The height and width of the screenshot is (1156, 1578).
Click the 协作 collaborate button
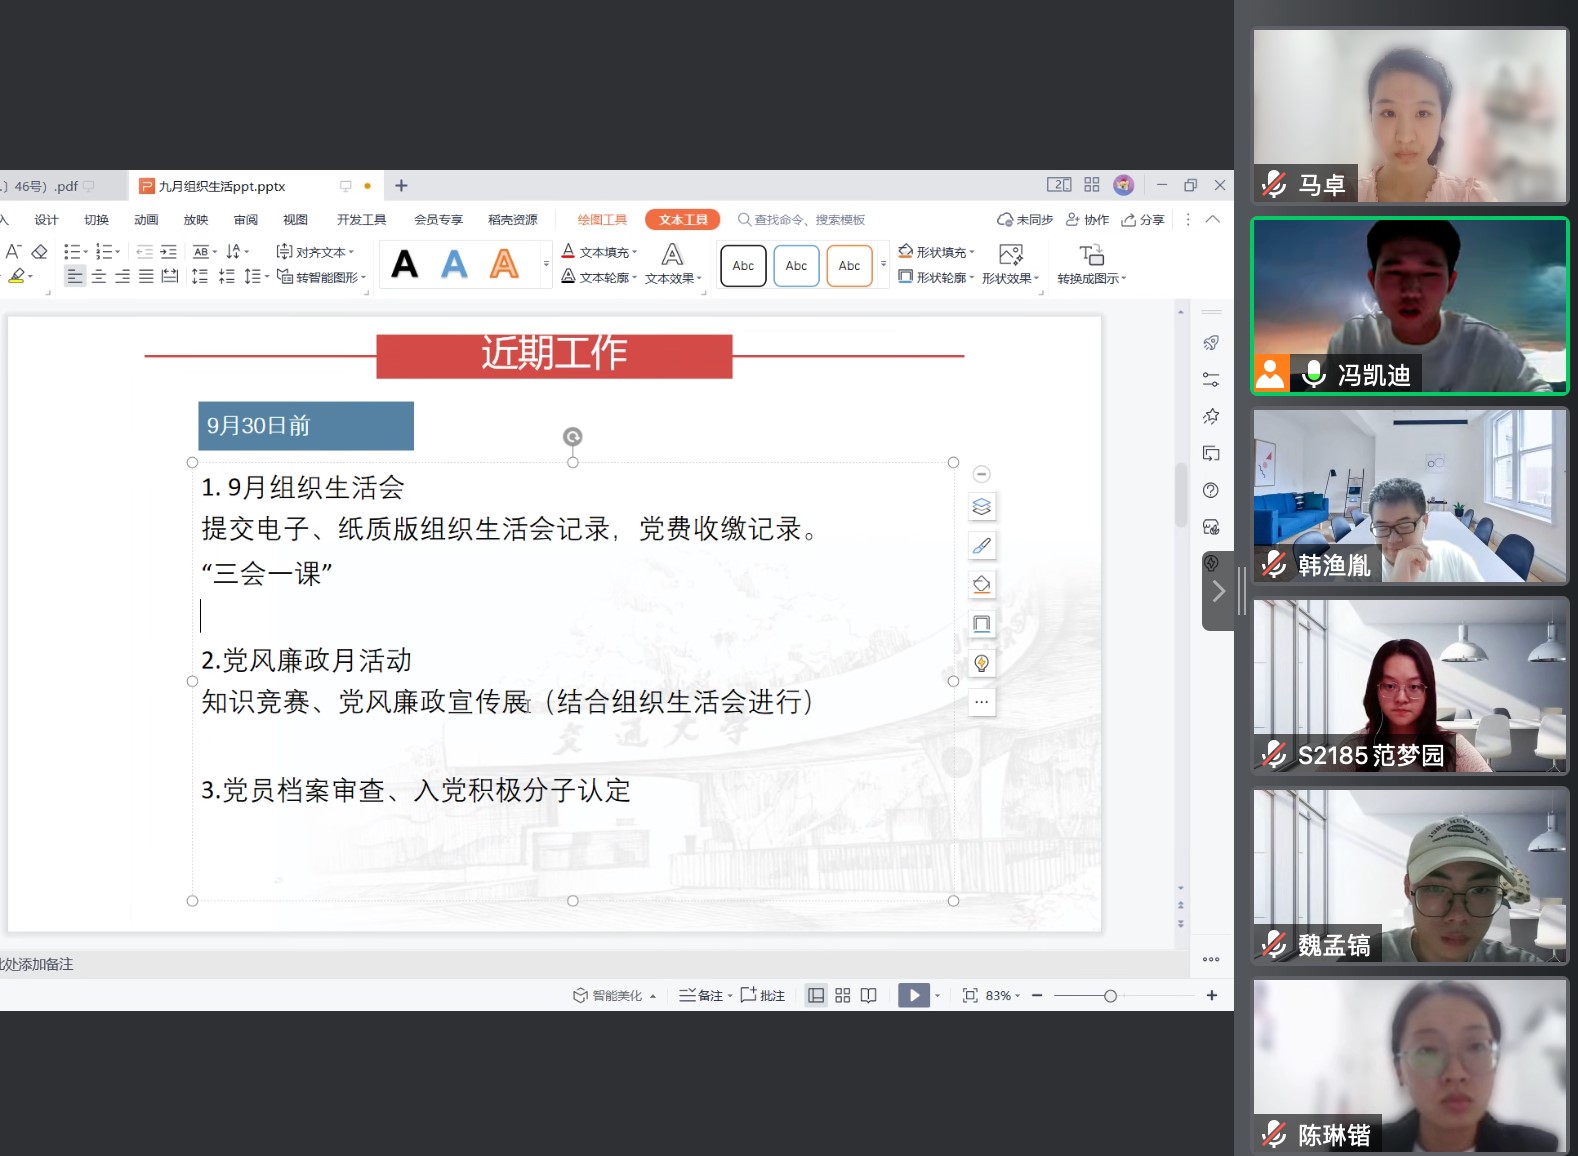(x=1088, y=220)
